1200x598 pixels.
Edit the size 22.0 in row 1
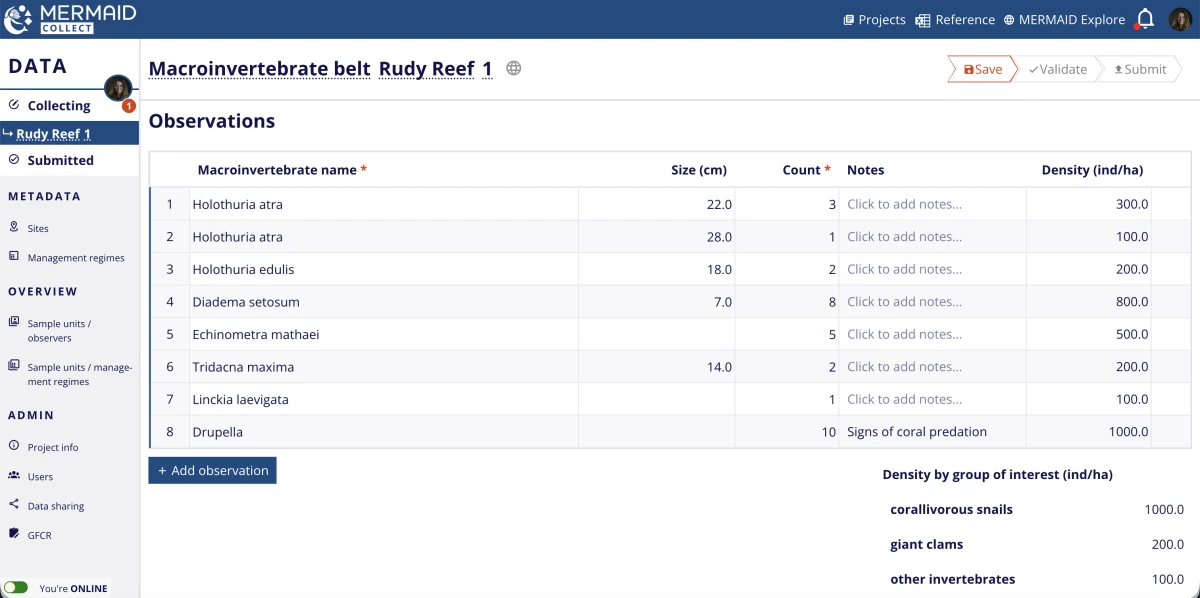pyautogui.click(x=657, y=204)
